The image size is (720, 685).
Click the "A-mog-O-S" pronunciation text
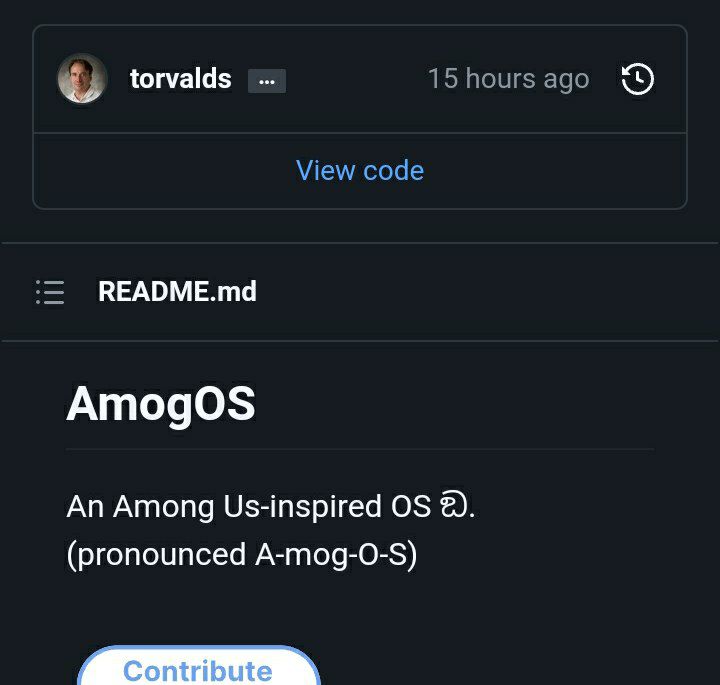point(331,554)
